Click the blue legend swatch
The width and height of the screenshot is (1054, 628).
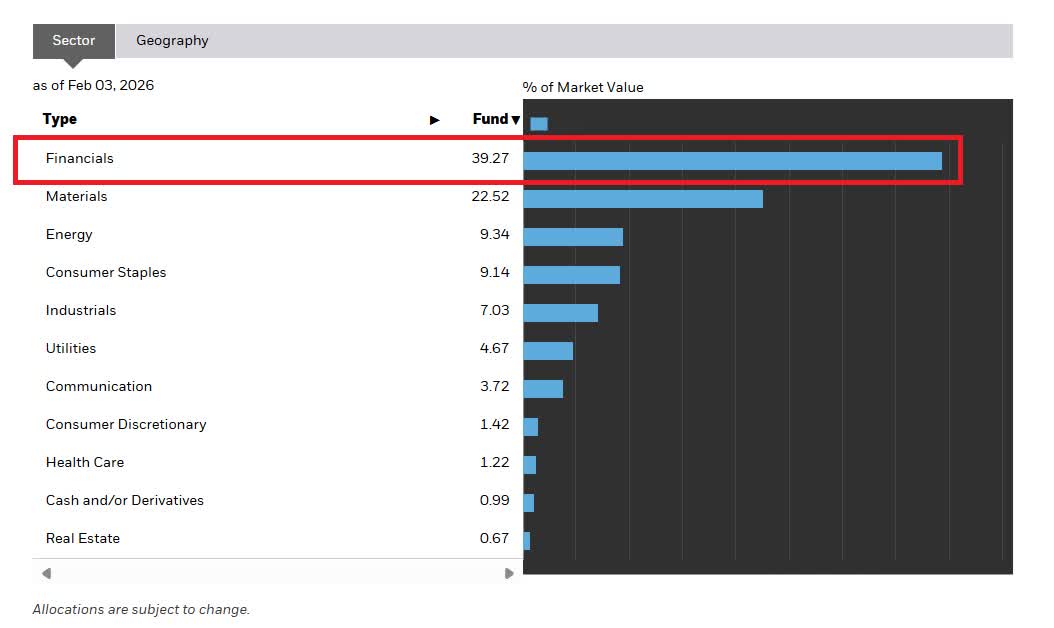point(539,124)
